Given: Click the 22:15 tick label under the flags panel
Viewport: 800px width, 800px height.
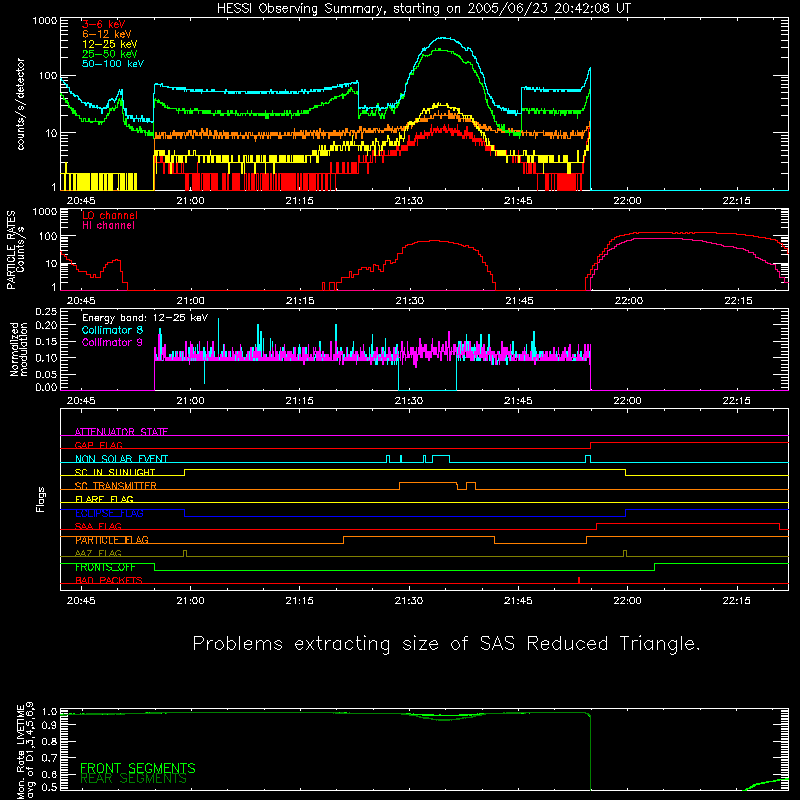Looking at the screenshot, I should tap(736, 601).
